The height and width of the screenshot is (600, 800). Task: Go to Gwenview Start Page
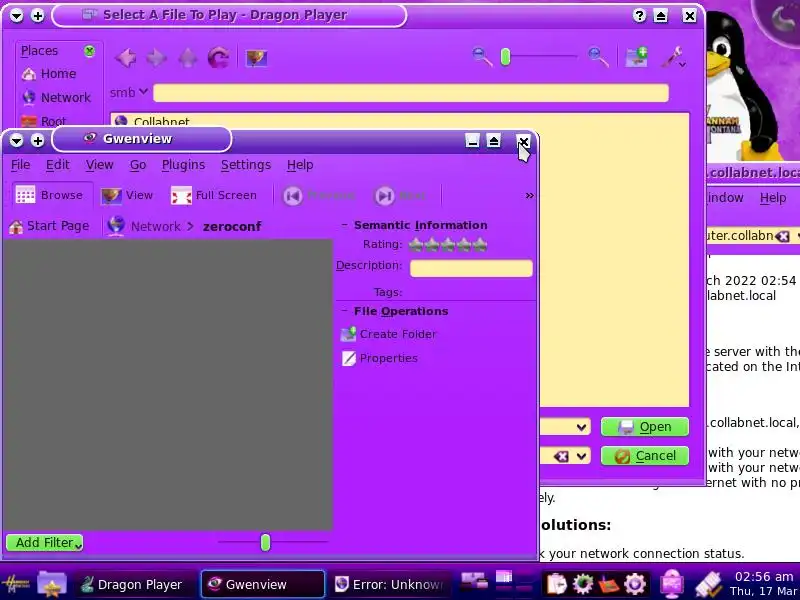(x=49, y=226)
